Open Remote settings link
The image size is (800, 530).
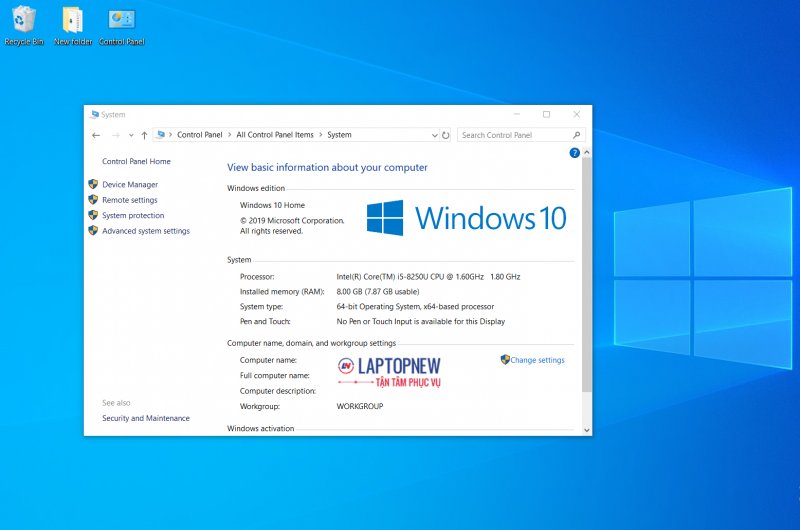click(x=130, y=200)
